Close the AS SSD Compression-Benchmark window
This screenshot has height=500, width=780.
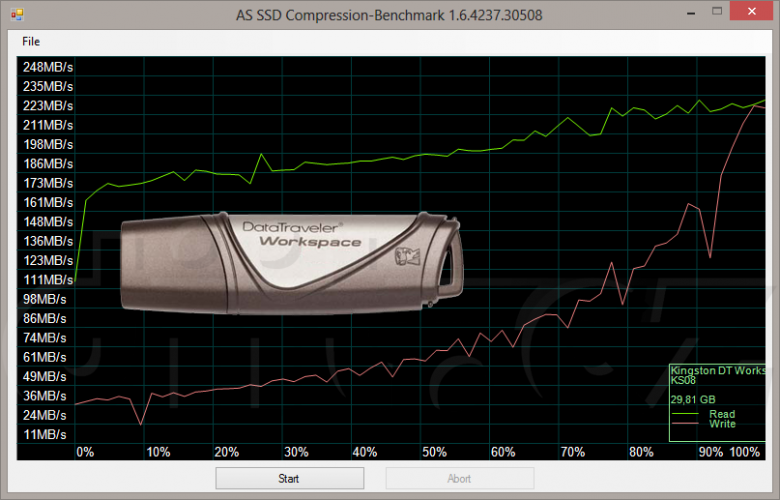pyautogui.click(x=752, y=11)
